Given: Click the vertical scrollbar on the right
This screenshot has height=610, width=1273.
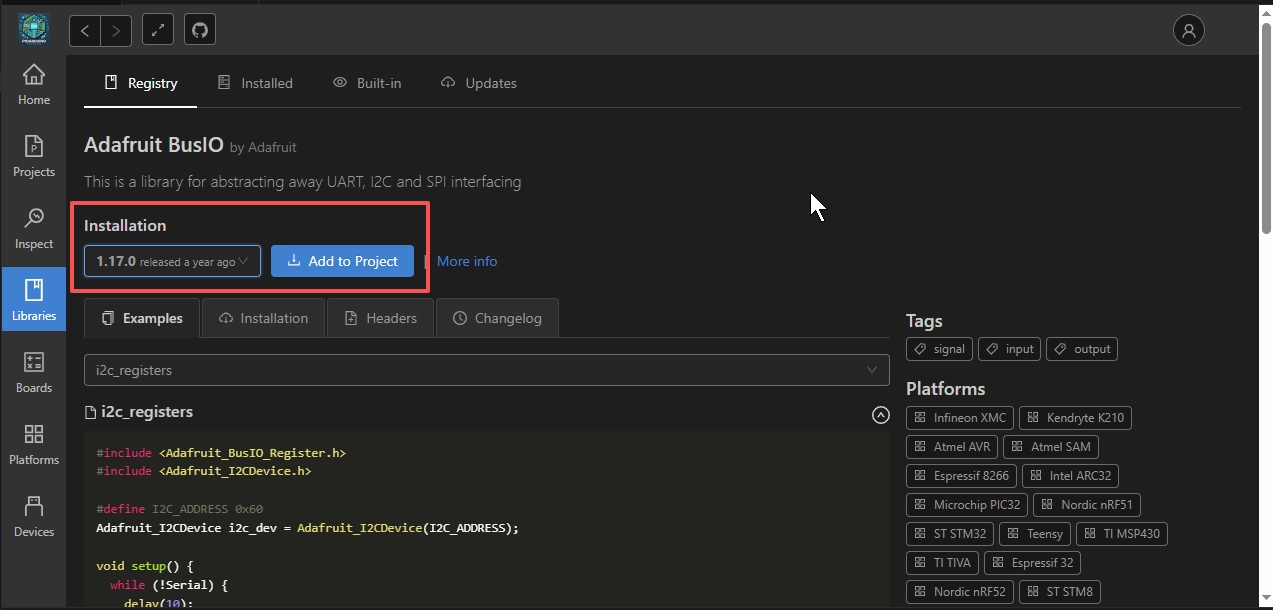Looking at the screenshot, I should [1265, 130].
